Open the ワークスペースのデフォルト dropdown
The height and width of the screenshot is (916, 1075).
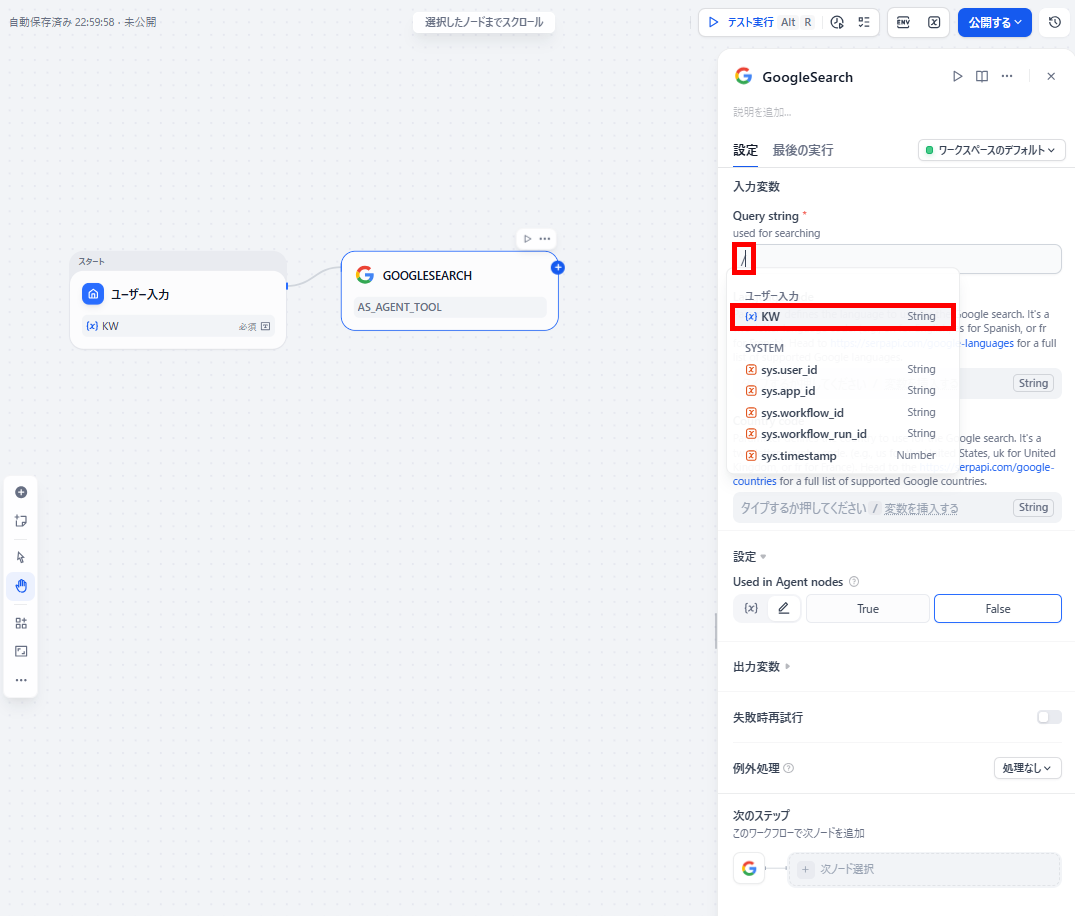pyautogui.click(x=991, y=150)
